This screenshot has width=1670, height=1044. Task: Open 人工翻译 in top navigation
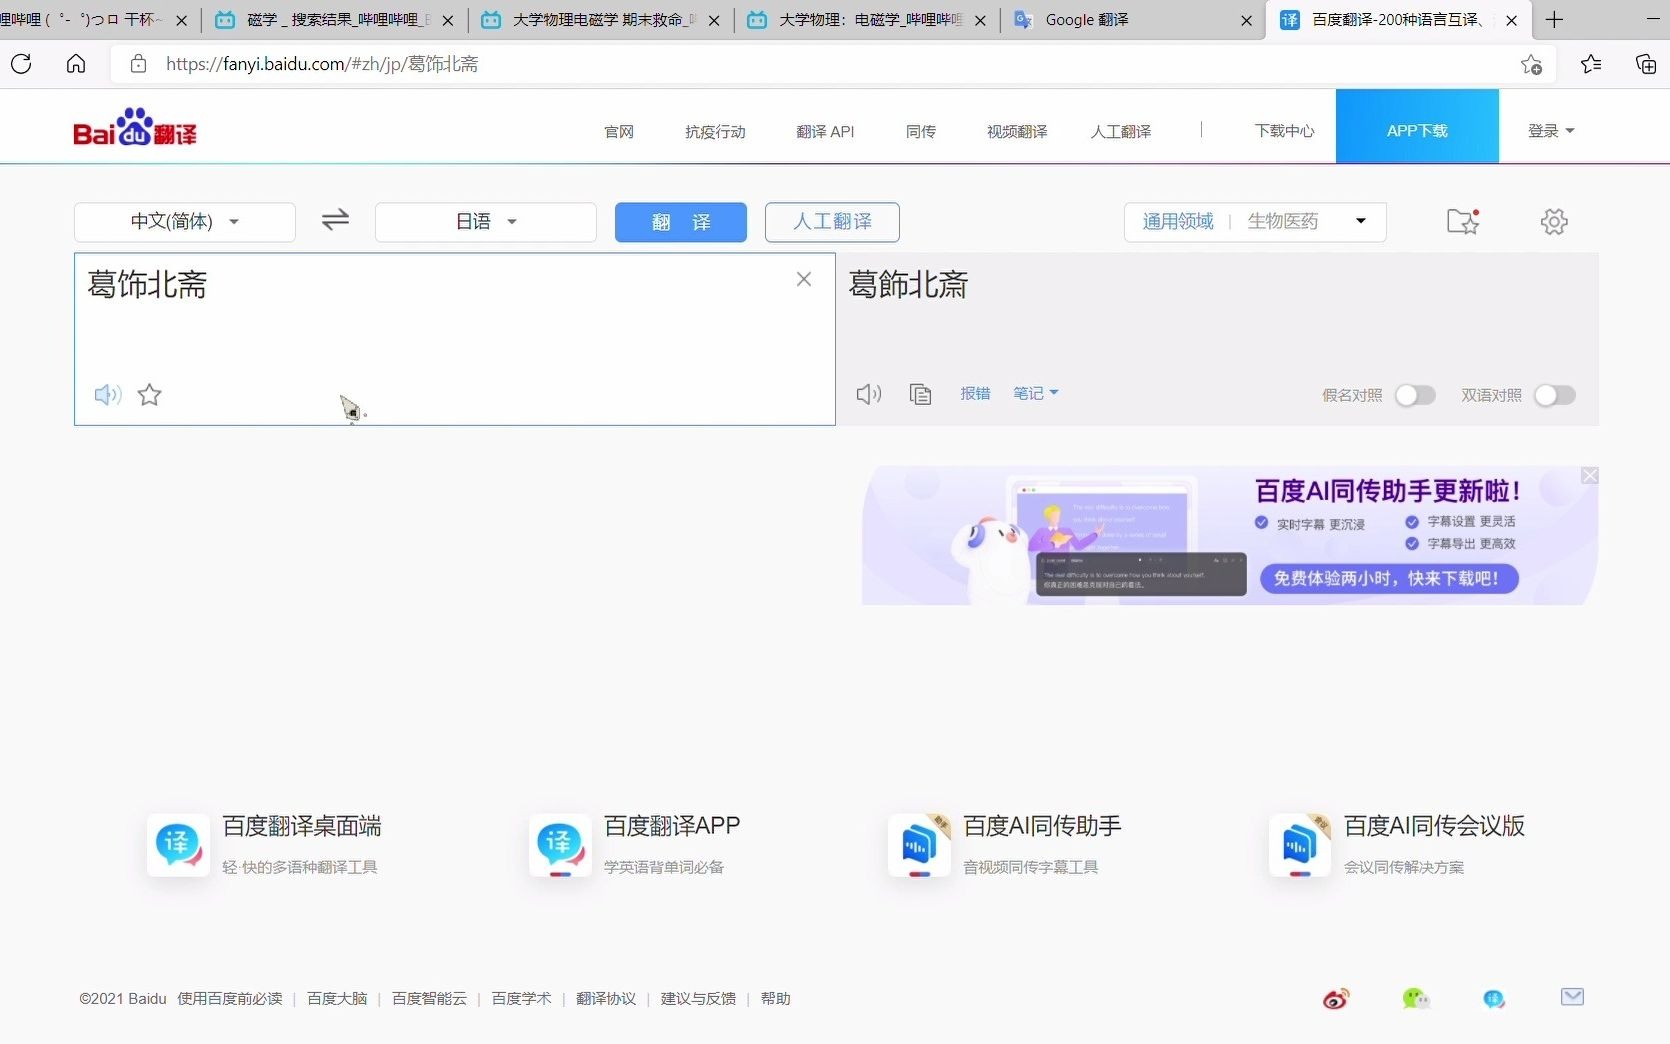coord(1121,131)
